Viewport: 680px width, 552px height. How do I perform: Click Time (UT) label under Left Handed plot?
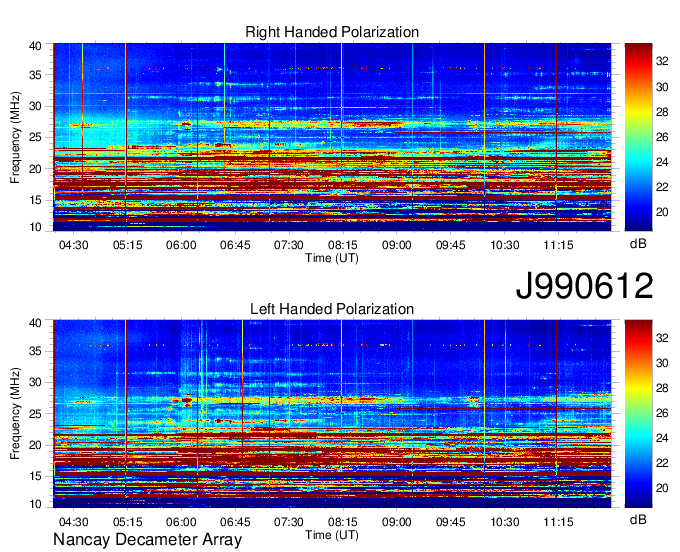pyautogui.click(x=332, y=535)
